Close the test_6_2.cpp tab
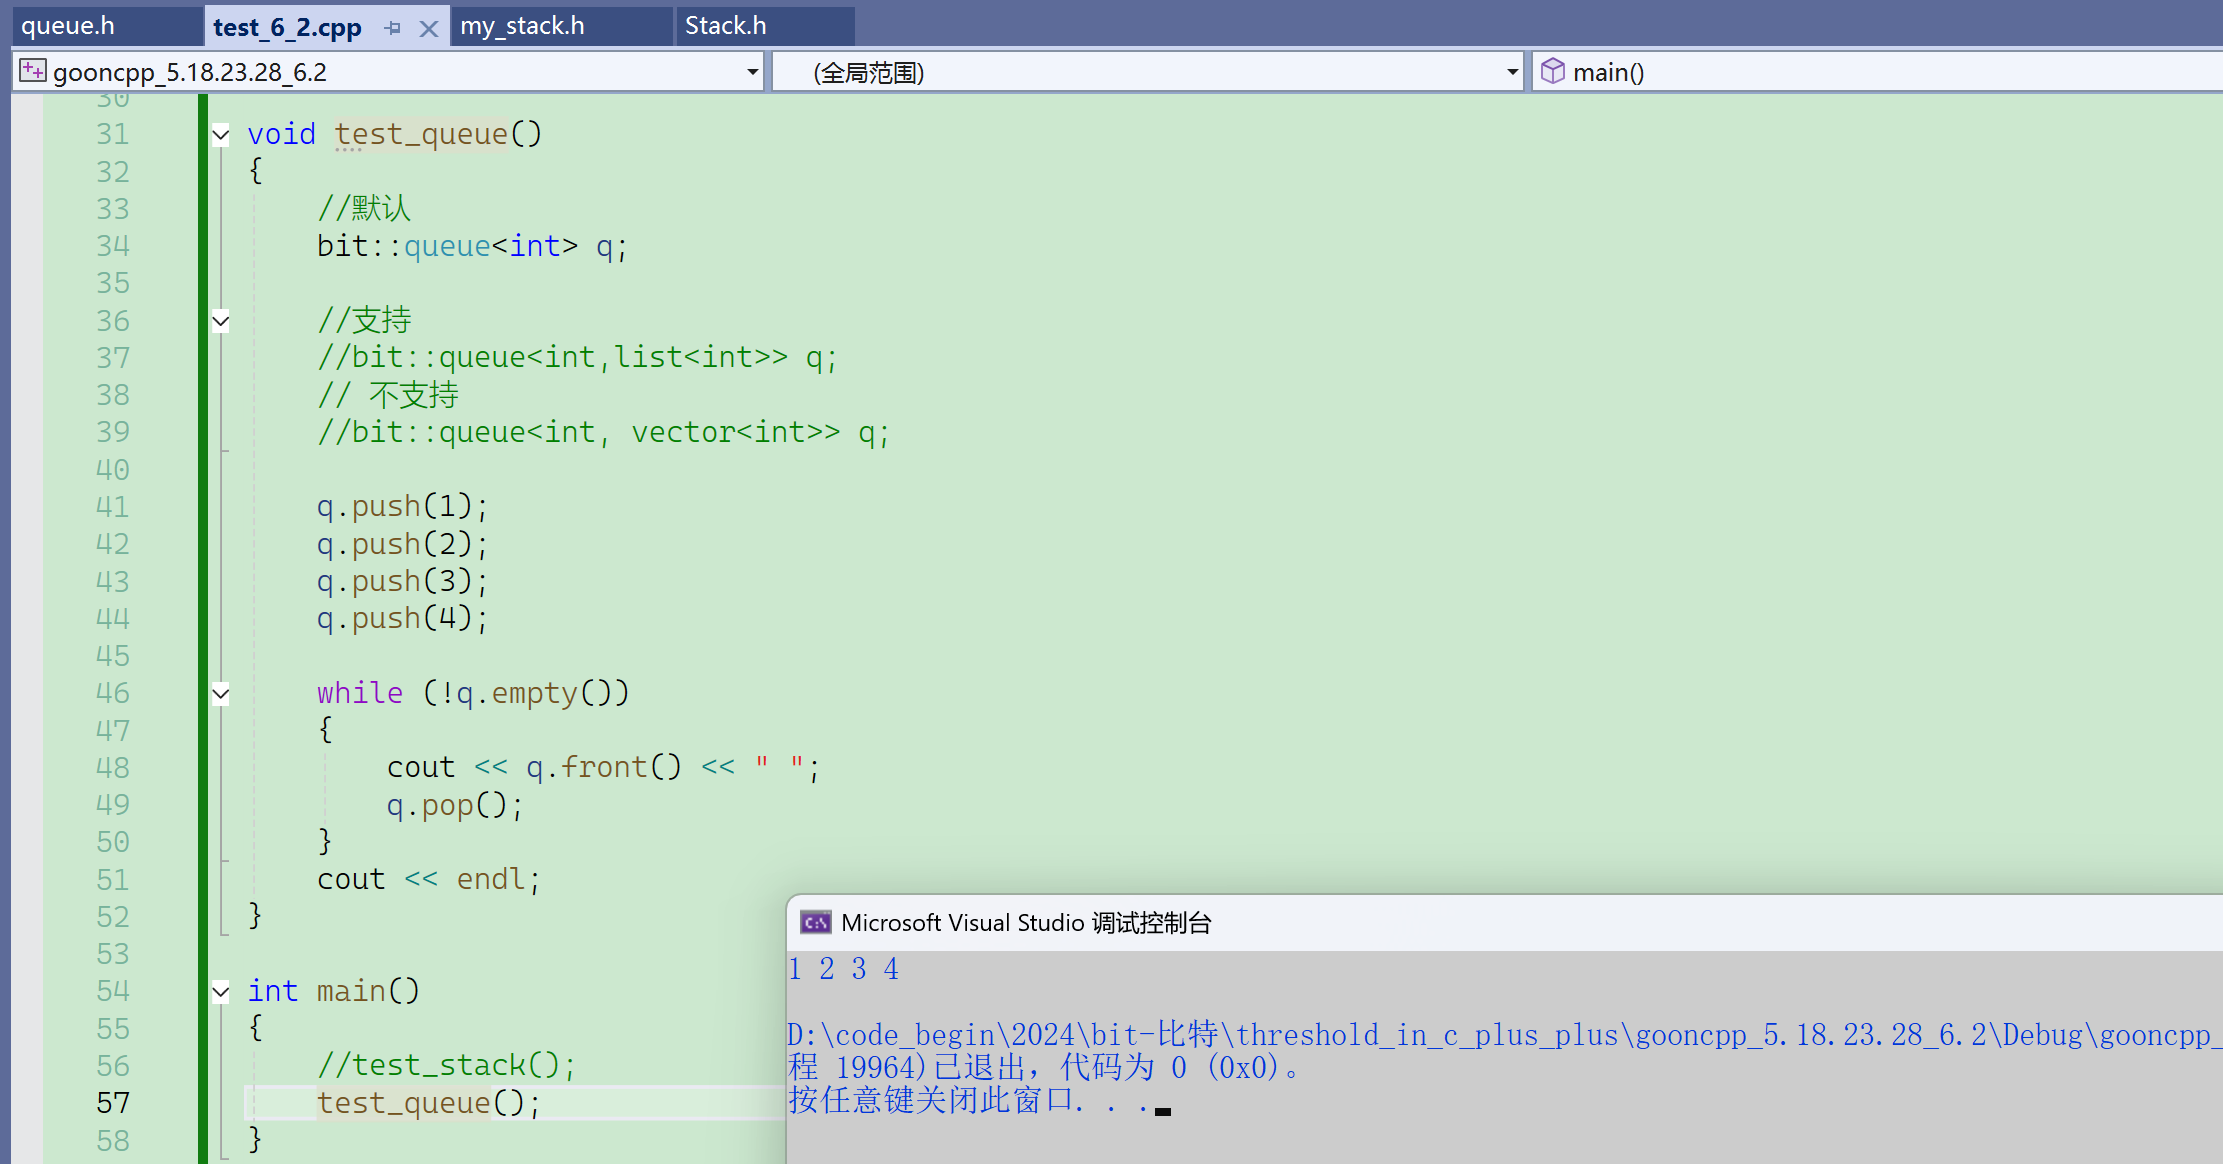Screen dimensions: 2223x1164 [429, 28]
